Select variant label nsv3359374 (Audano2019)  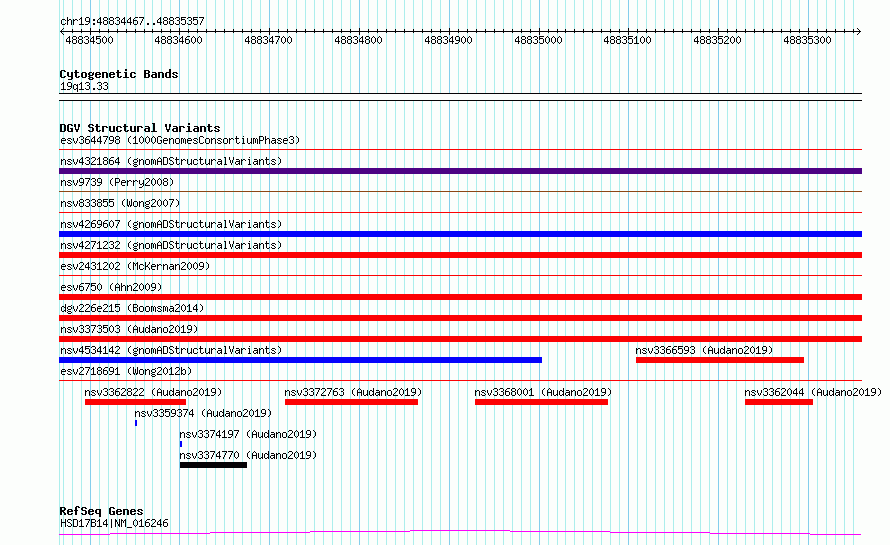pyautogui.click(x=203, y=413)
